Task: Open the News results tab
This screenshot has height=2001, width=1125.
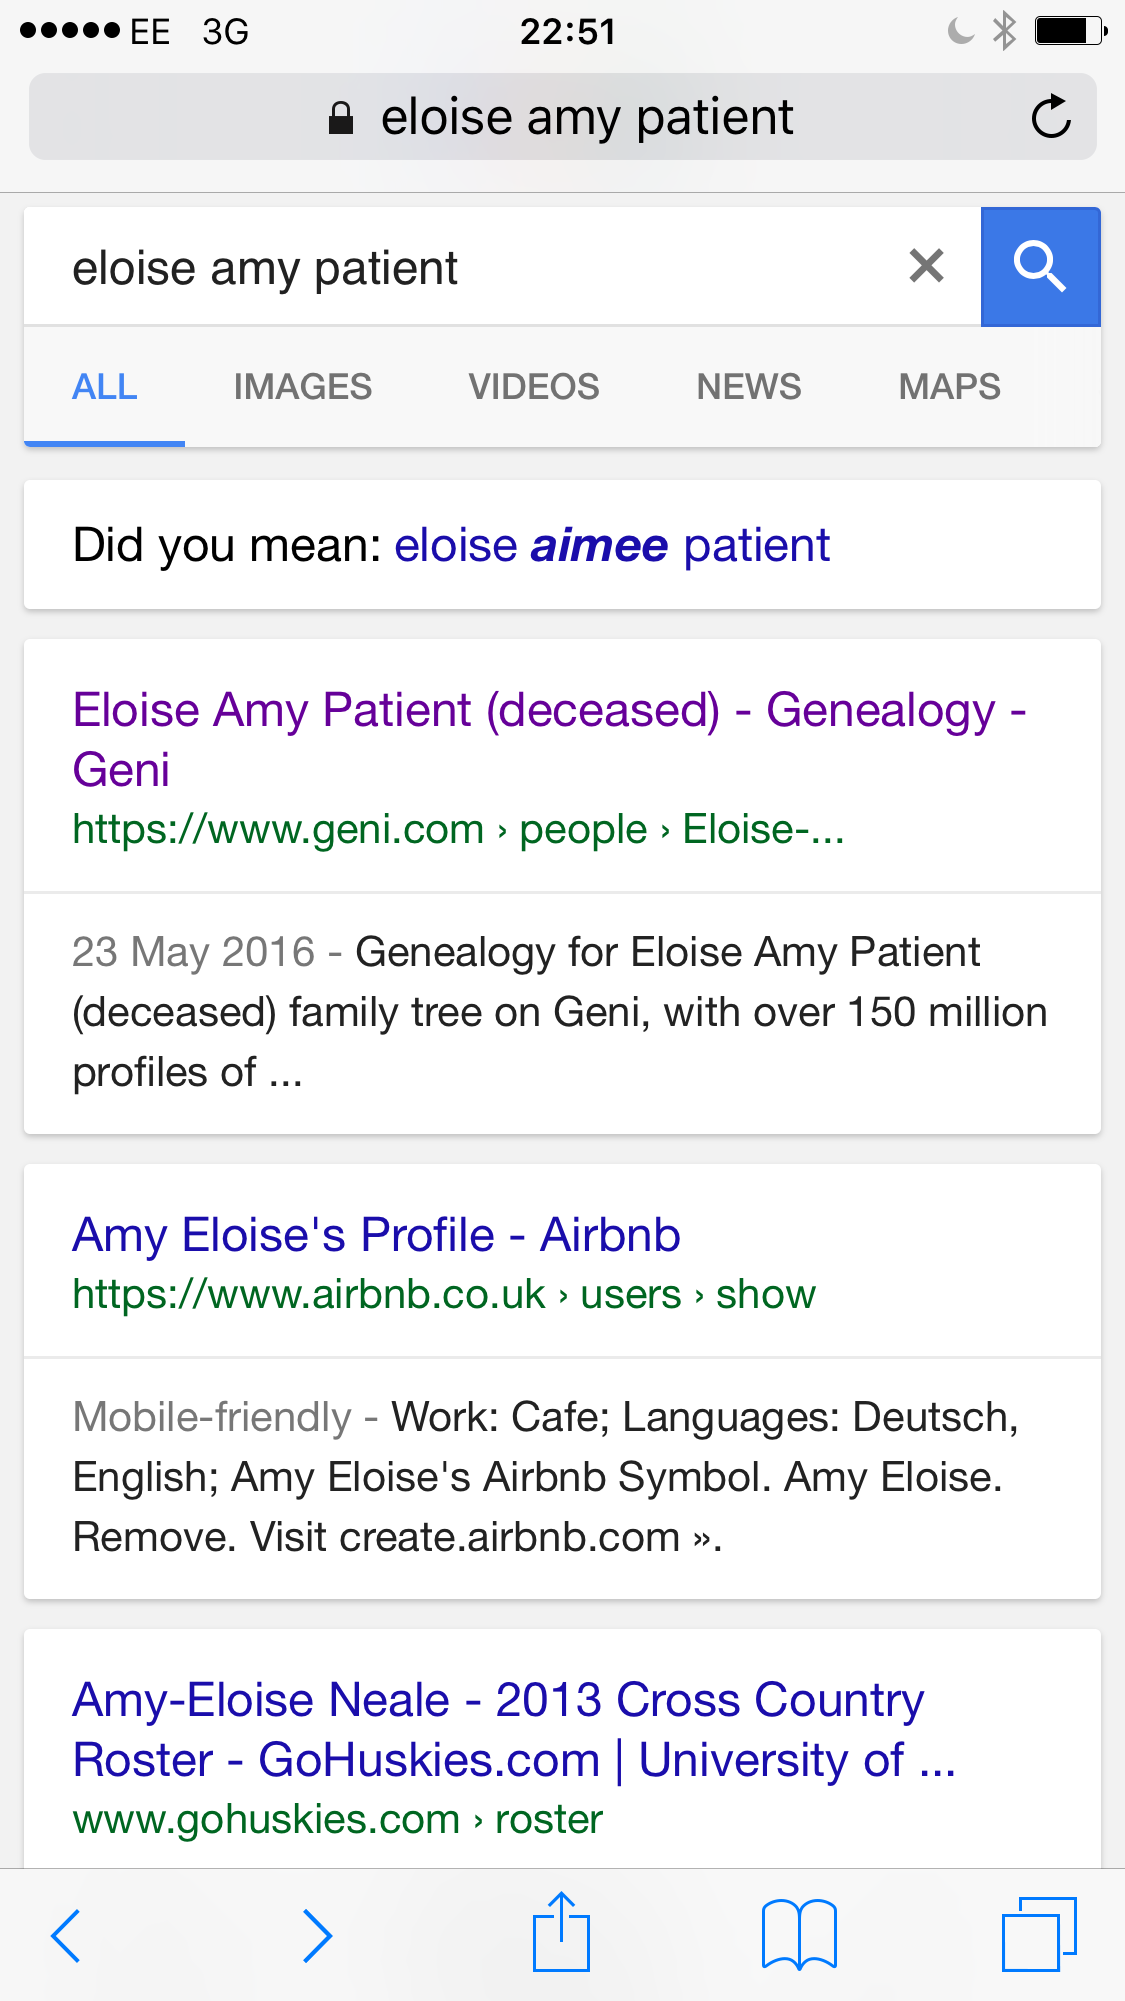Action: click(749, 387)
